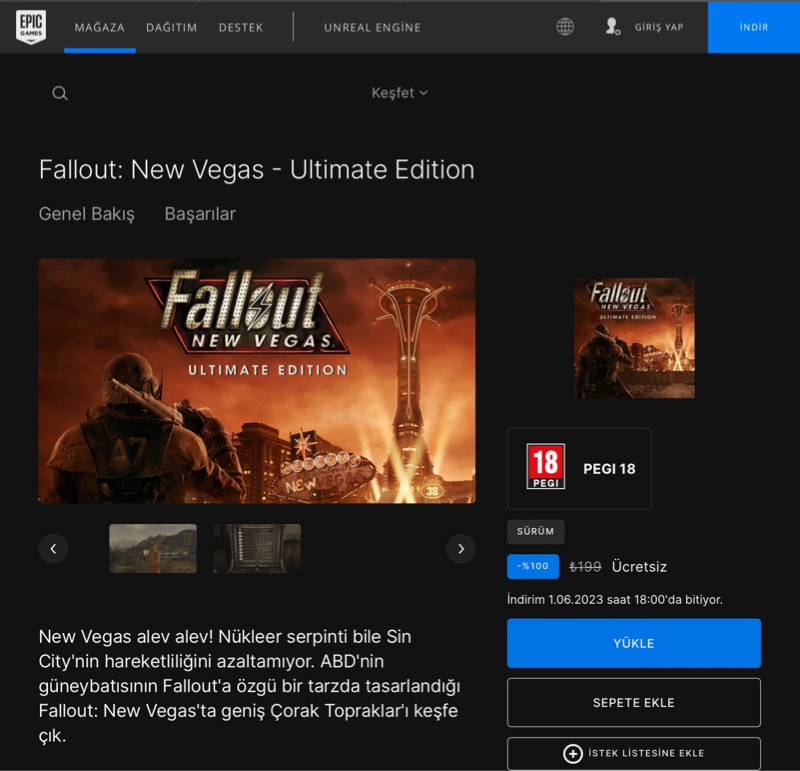This screenshot has height=771, width=800.
Task: Switch to the Başarılar tab
Action: pos(200,214)
